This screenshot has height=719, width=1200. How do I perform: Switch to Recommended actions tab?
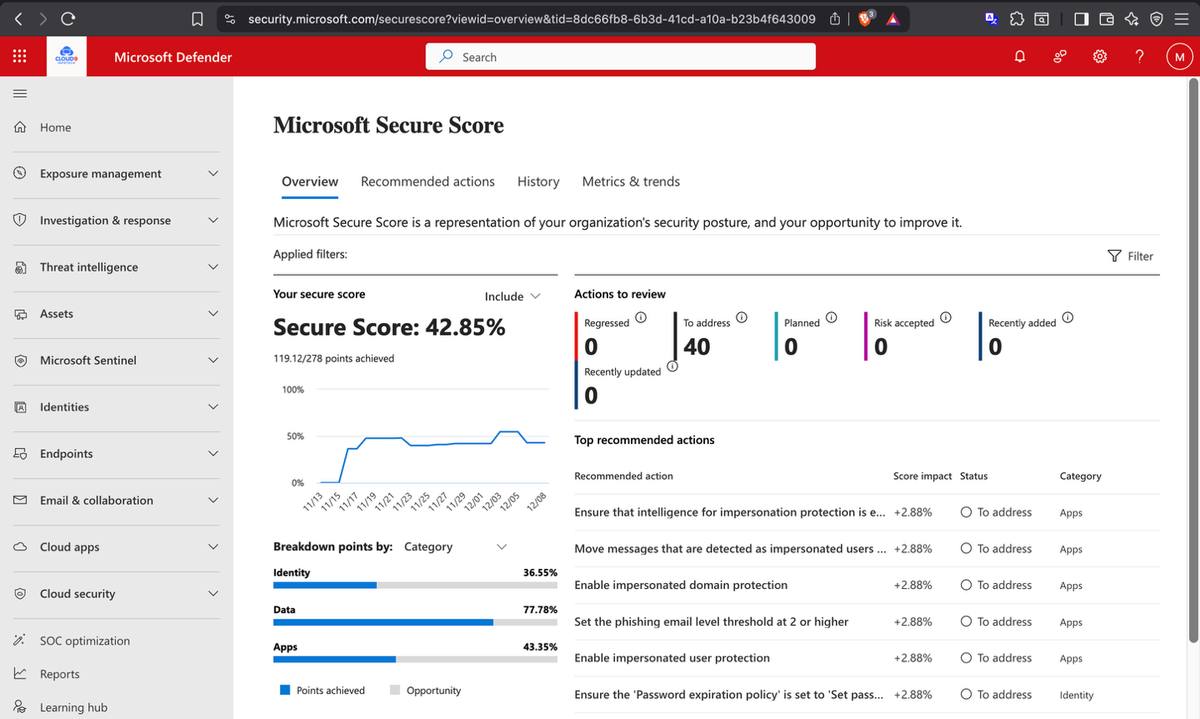[428, 182]
